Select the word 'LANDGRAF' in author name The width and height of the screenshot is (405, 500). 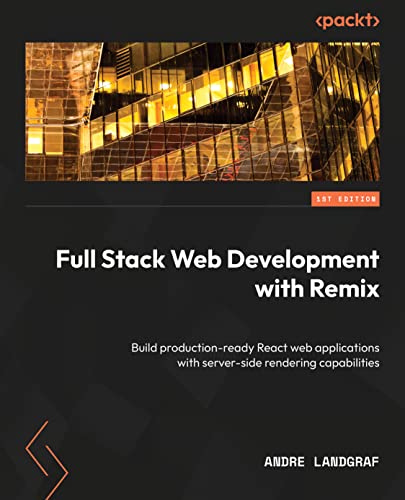[x=346, y=462]
